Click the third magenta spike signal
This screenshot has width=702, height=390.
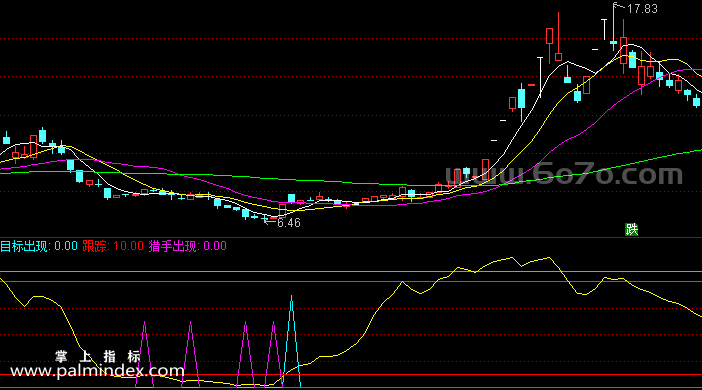point(245,354)
